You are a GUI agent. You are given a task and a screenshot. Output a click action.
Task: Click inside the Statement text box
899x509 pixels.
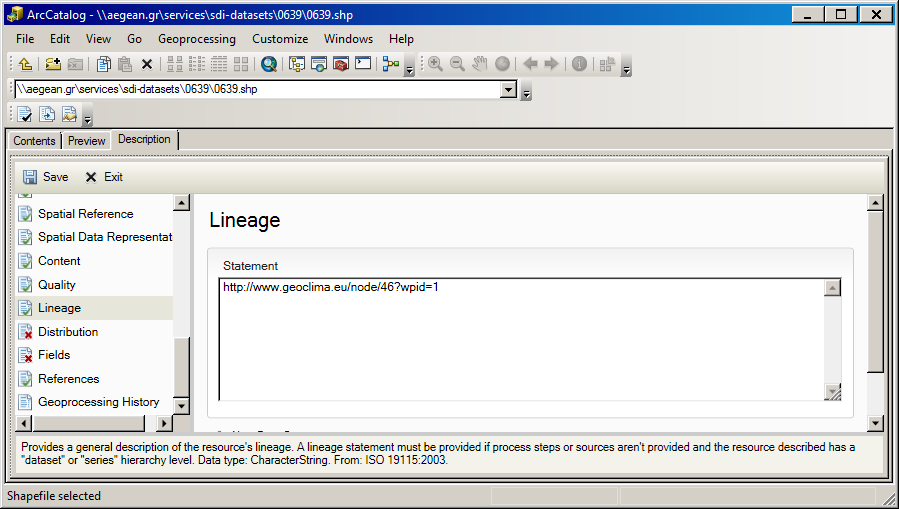click(522, 339)
